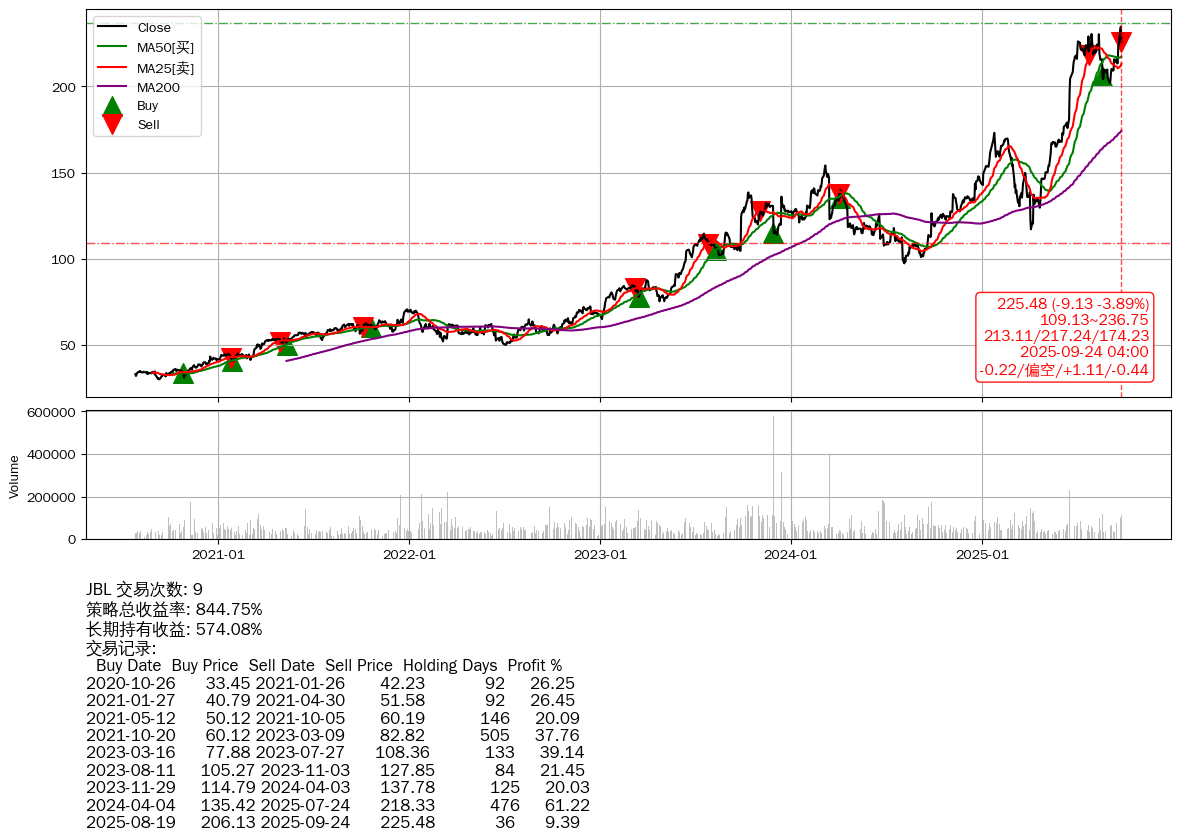Click the red price info box on chart
The height and width of the screenshot is (840, 1180).
pos(1065,337)
